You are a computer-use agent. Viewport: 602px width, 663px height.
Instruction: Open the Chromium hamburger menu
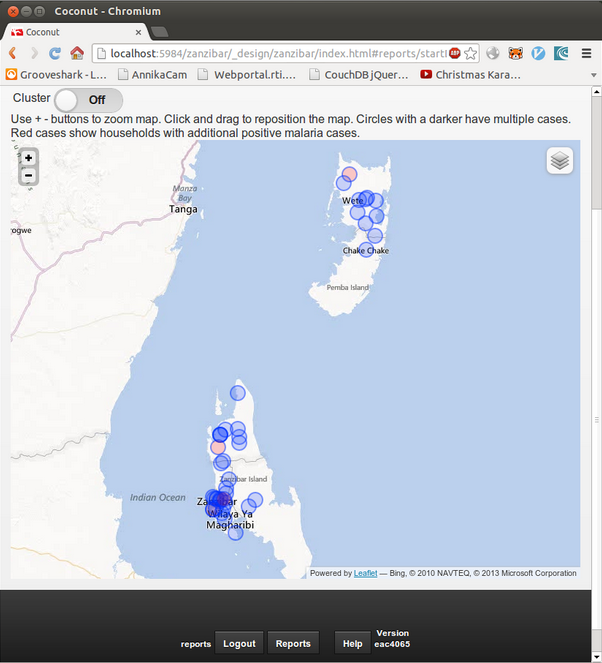(586, 53)
